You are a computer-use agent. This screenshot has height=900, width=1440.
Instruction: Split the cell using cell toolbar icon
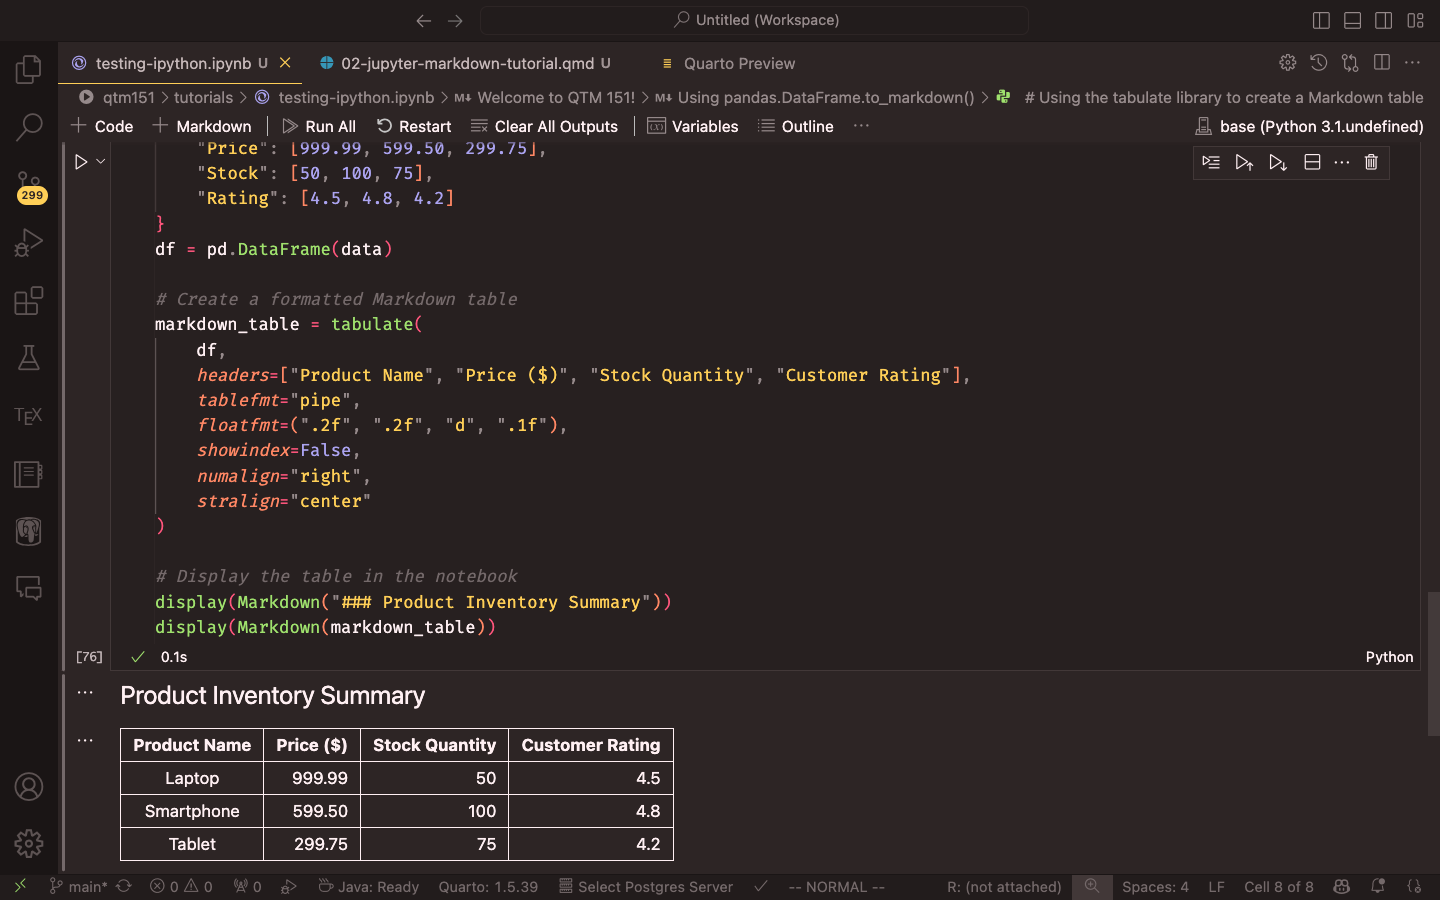coord(1312,162)
